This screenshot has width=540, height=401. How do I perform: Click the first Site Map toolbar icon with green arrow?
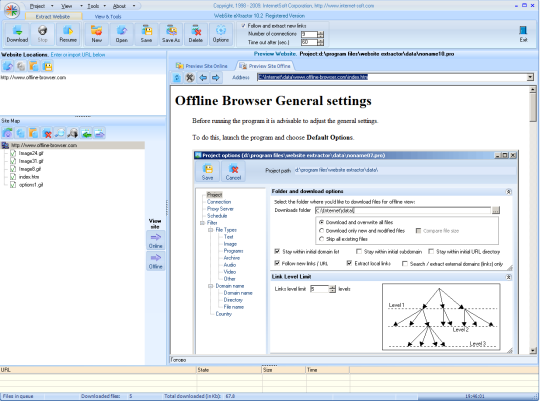[7, 133]
